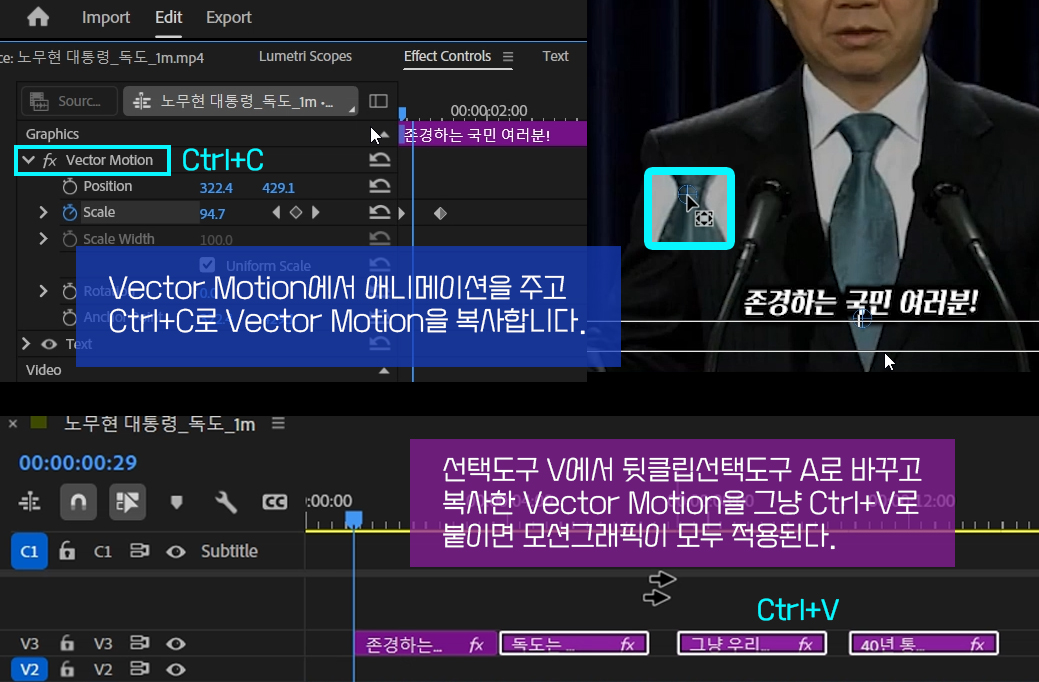Image resolution: width=1039 pixels, height=682 pixels.
Task: Toggle sync lock on the C1 track
Action: (139, 551)
